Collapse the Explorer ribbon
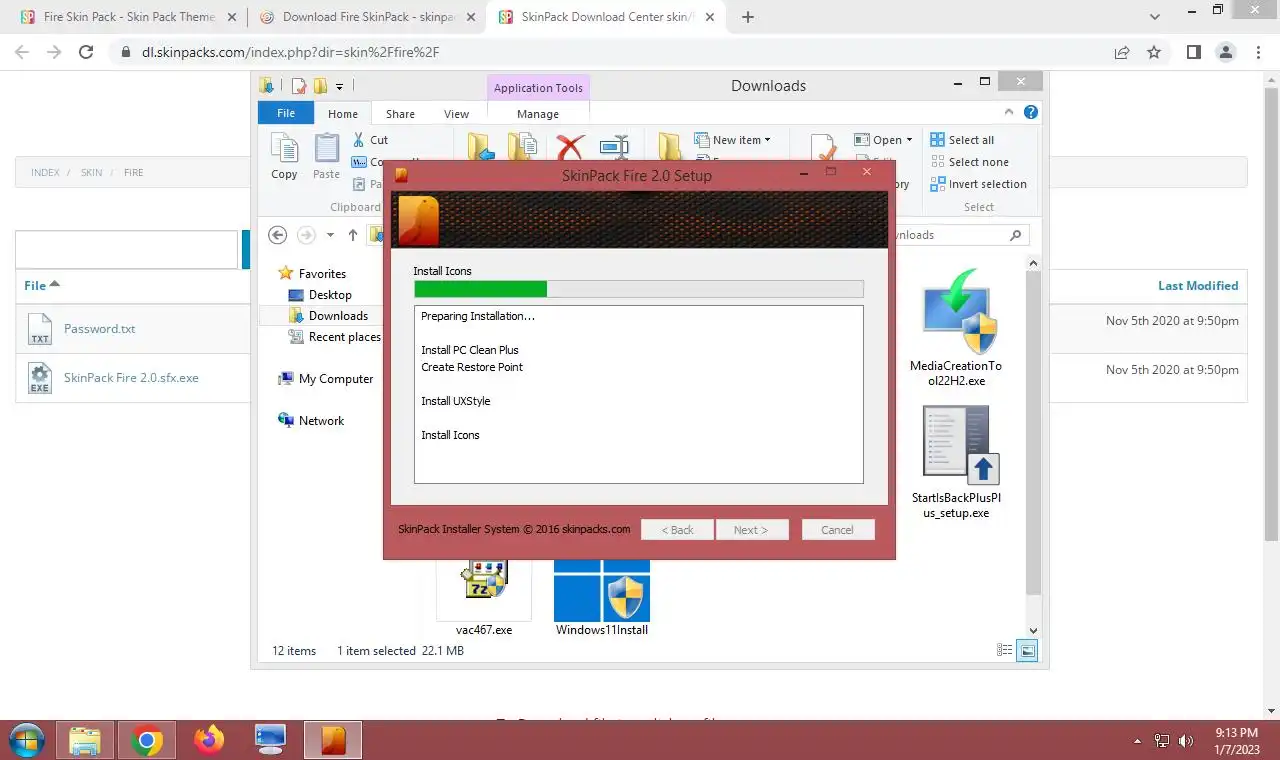 (x=1009, y=113)
